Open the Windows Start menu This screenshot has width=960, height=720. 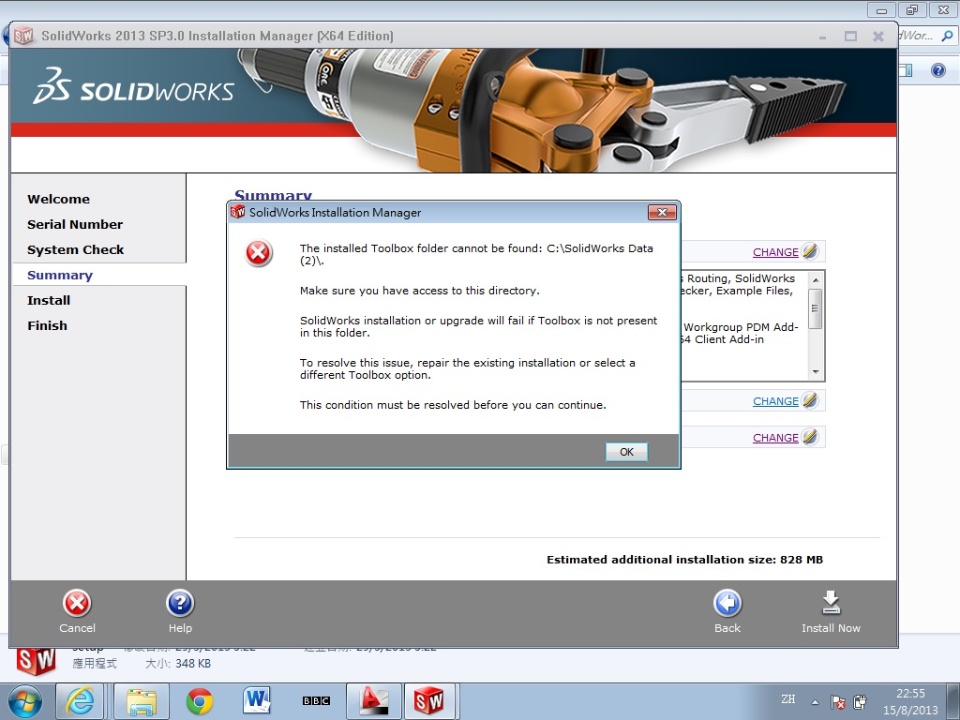(24, 702)
